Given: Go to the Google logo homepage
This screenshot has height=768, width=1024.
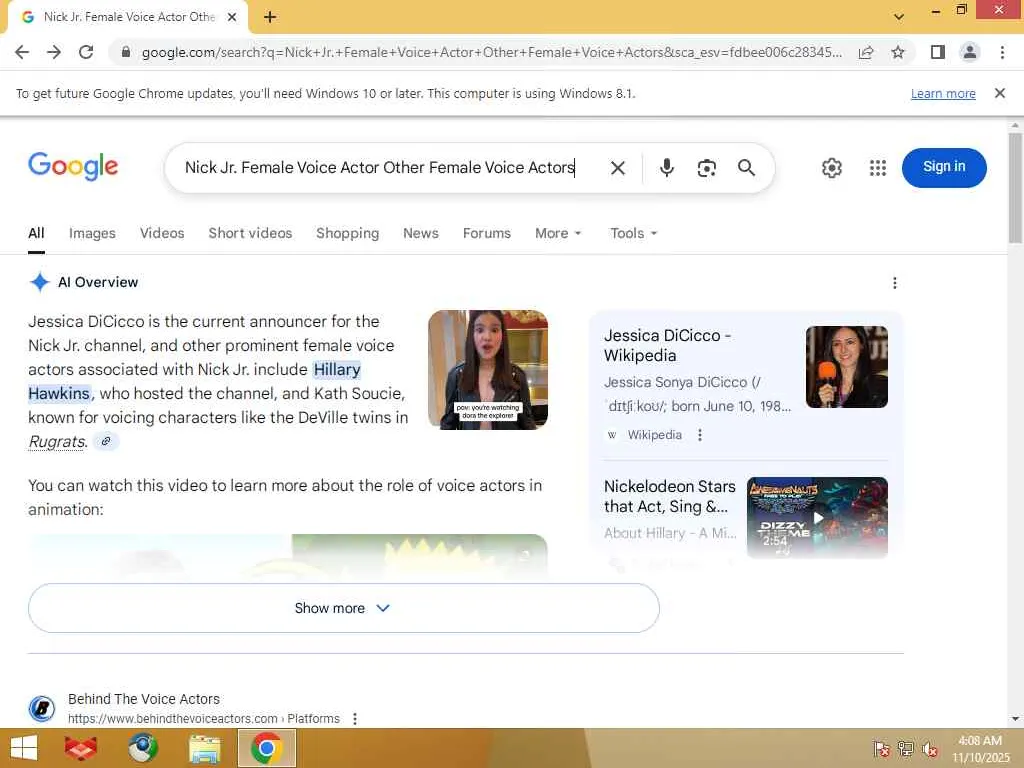Looking at the screenshot, I should coord(73,167).
